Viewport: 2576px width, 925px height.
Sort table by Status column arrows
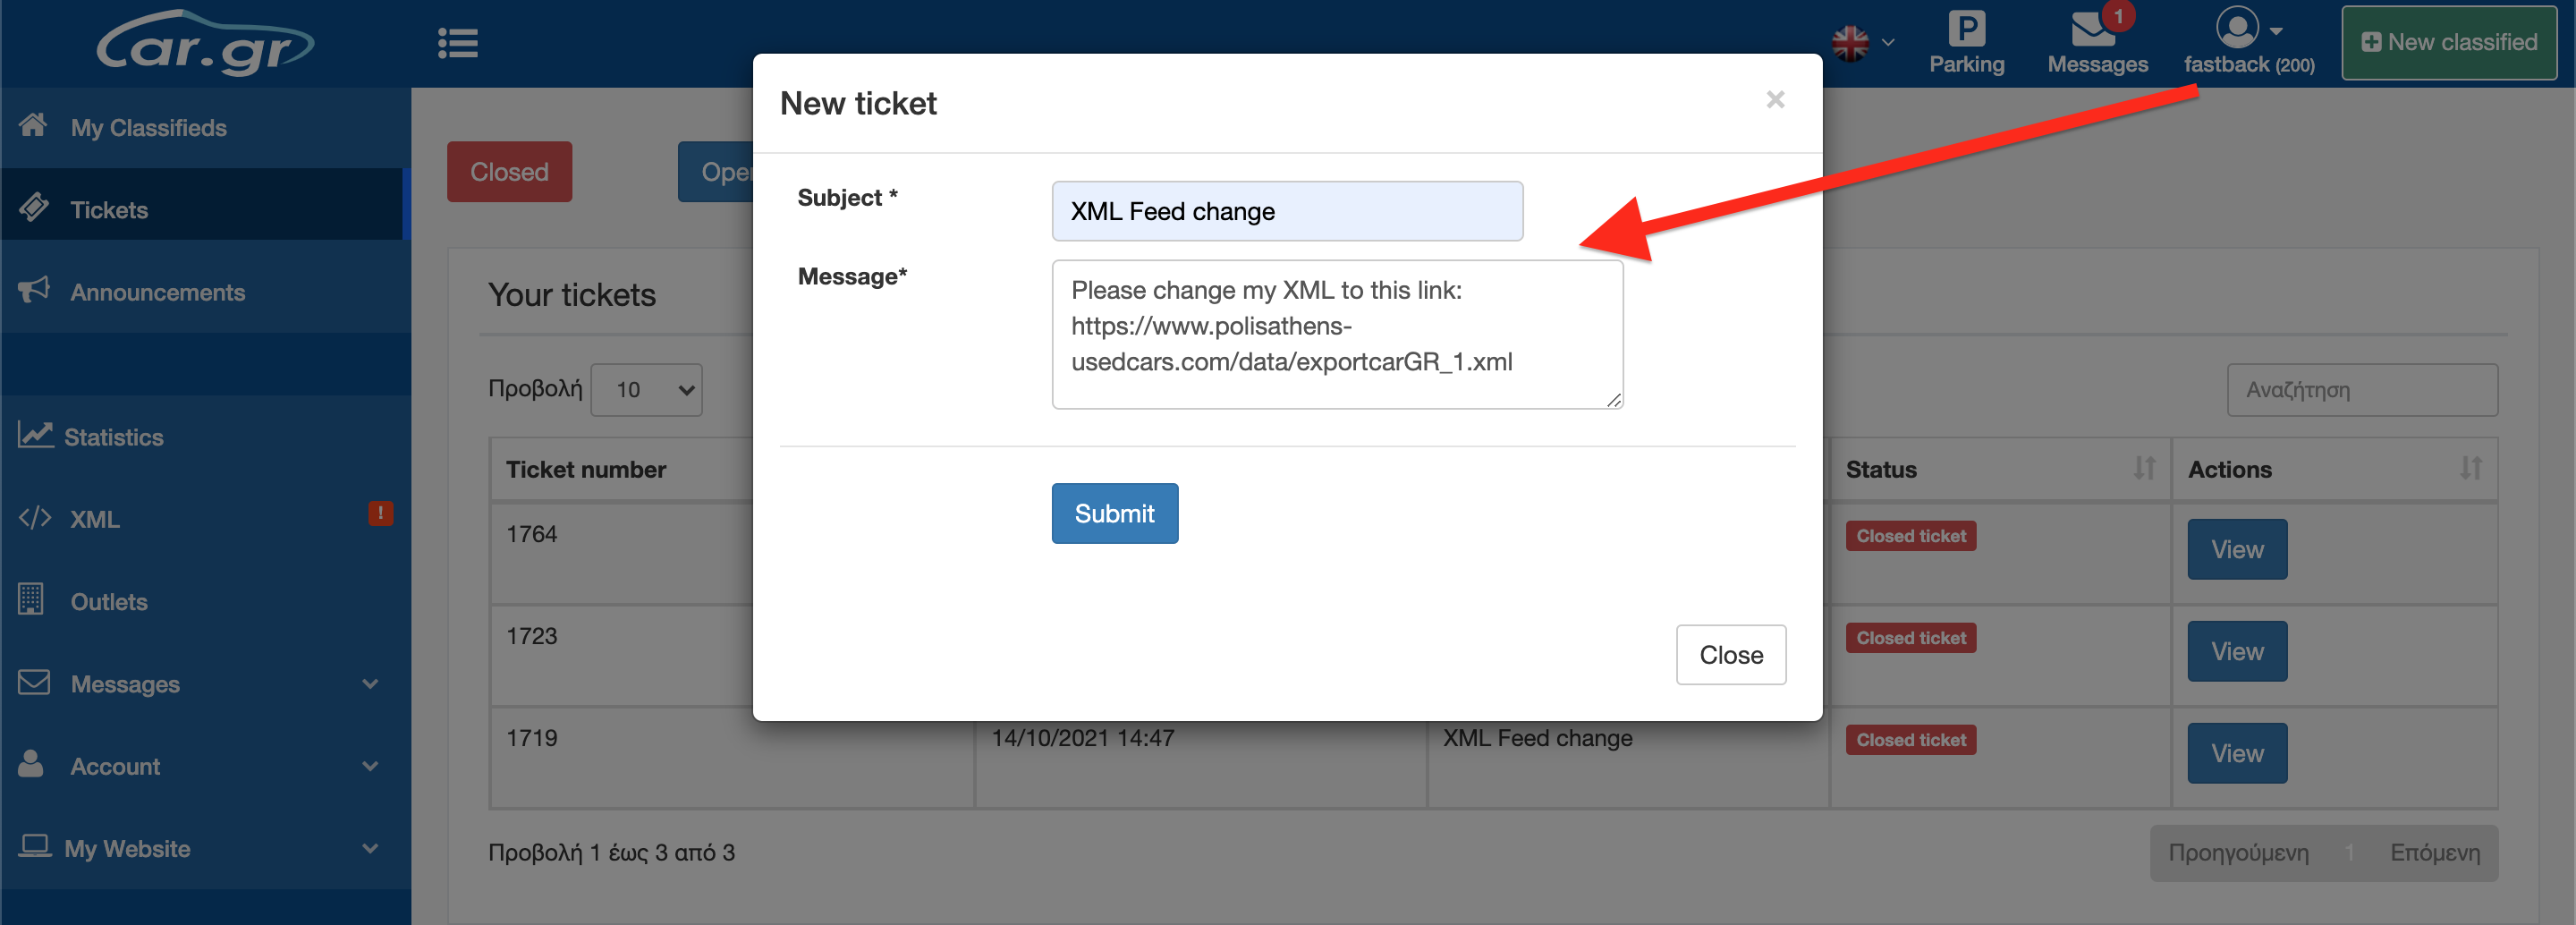tap(2144, 468)
